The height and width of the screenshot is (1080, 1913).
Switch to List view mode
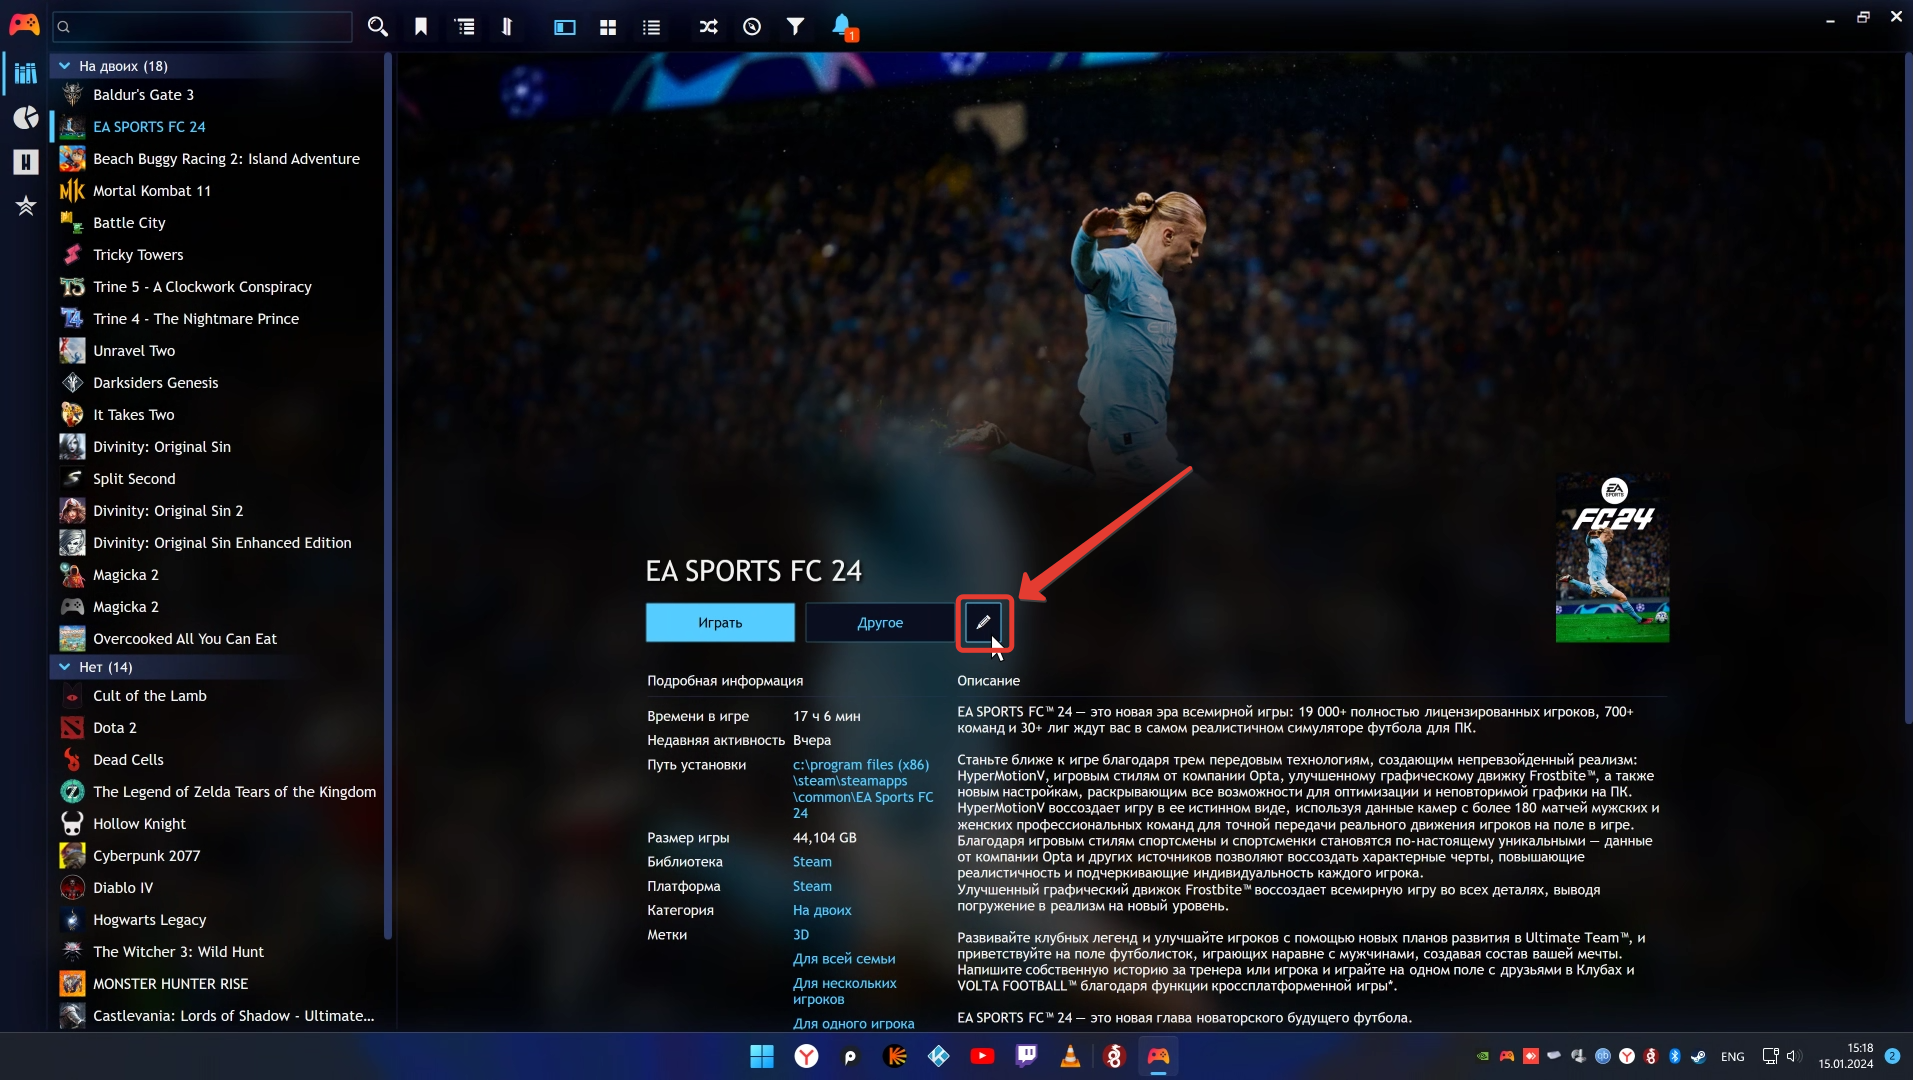[651, 27]
